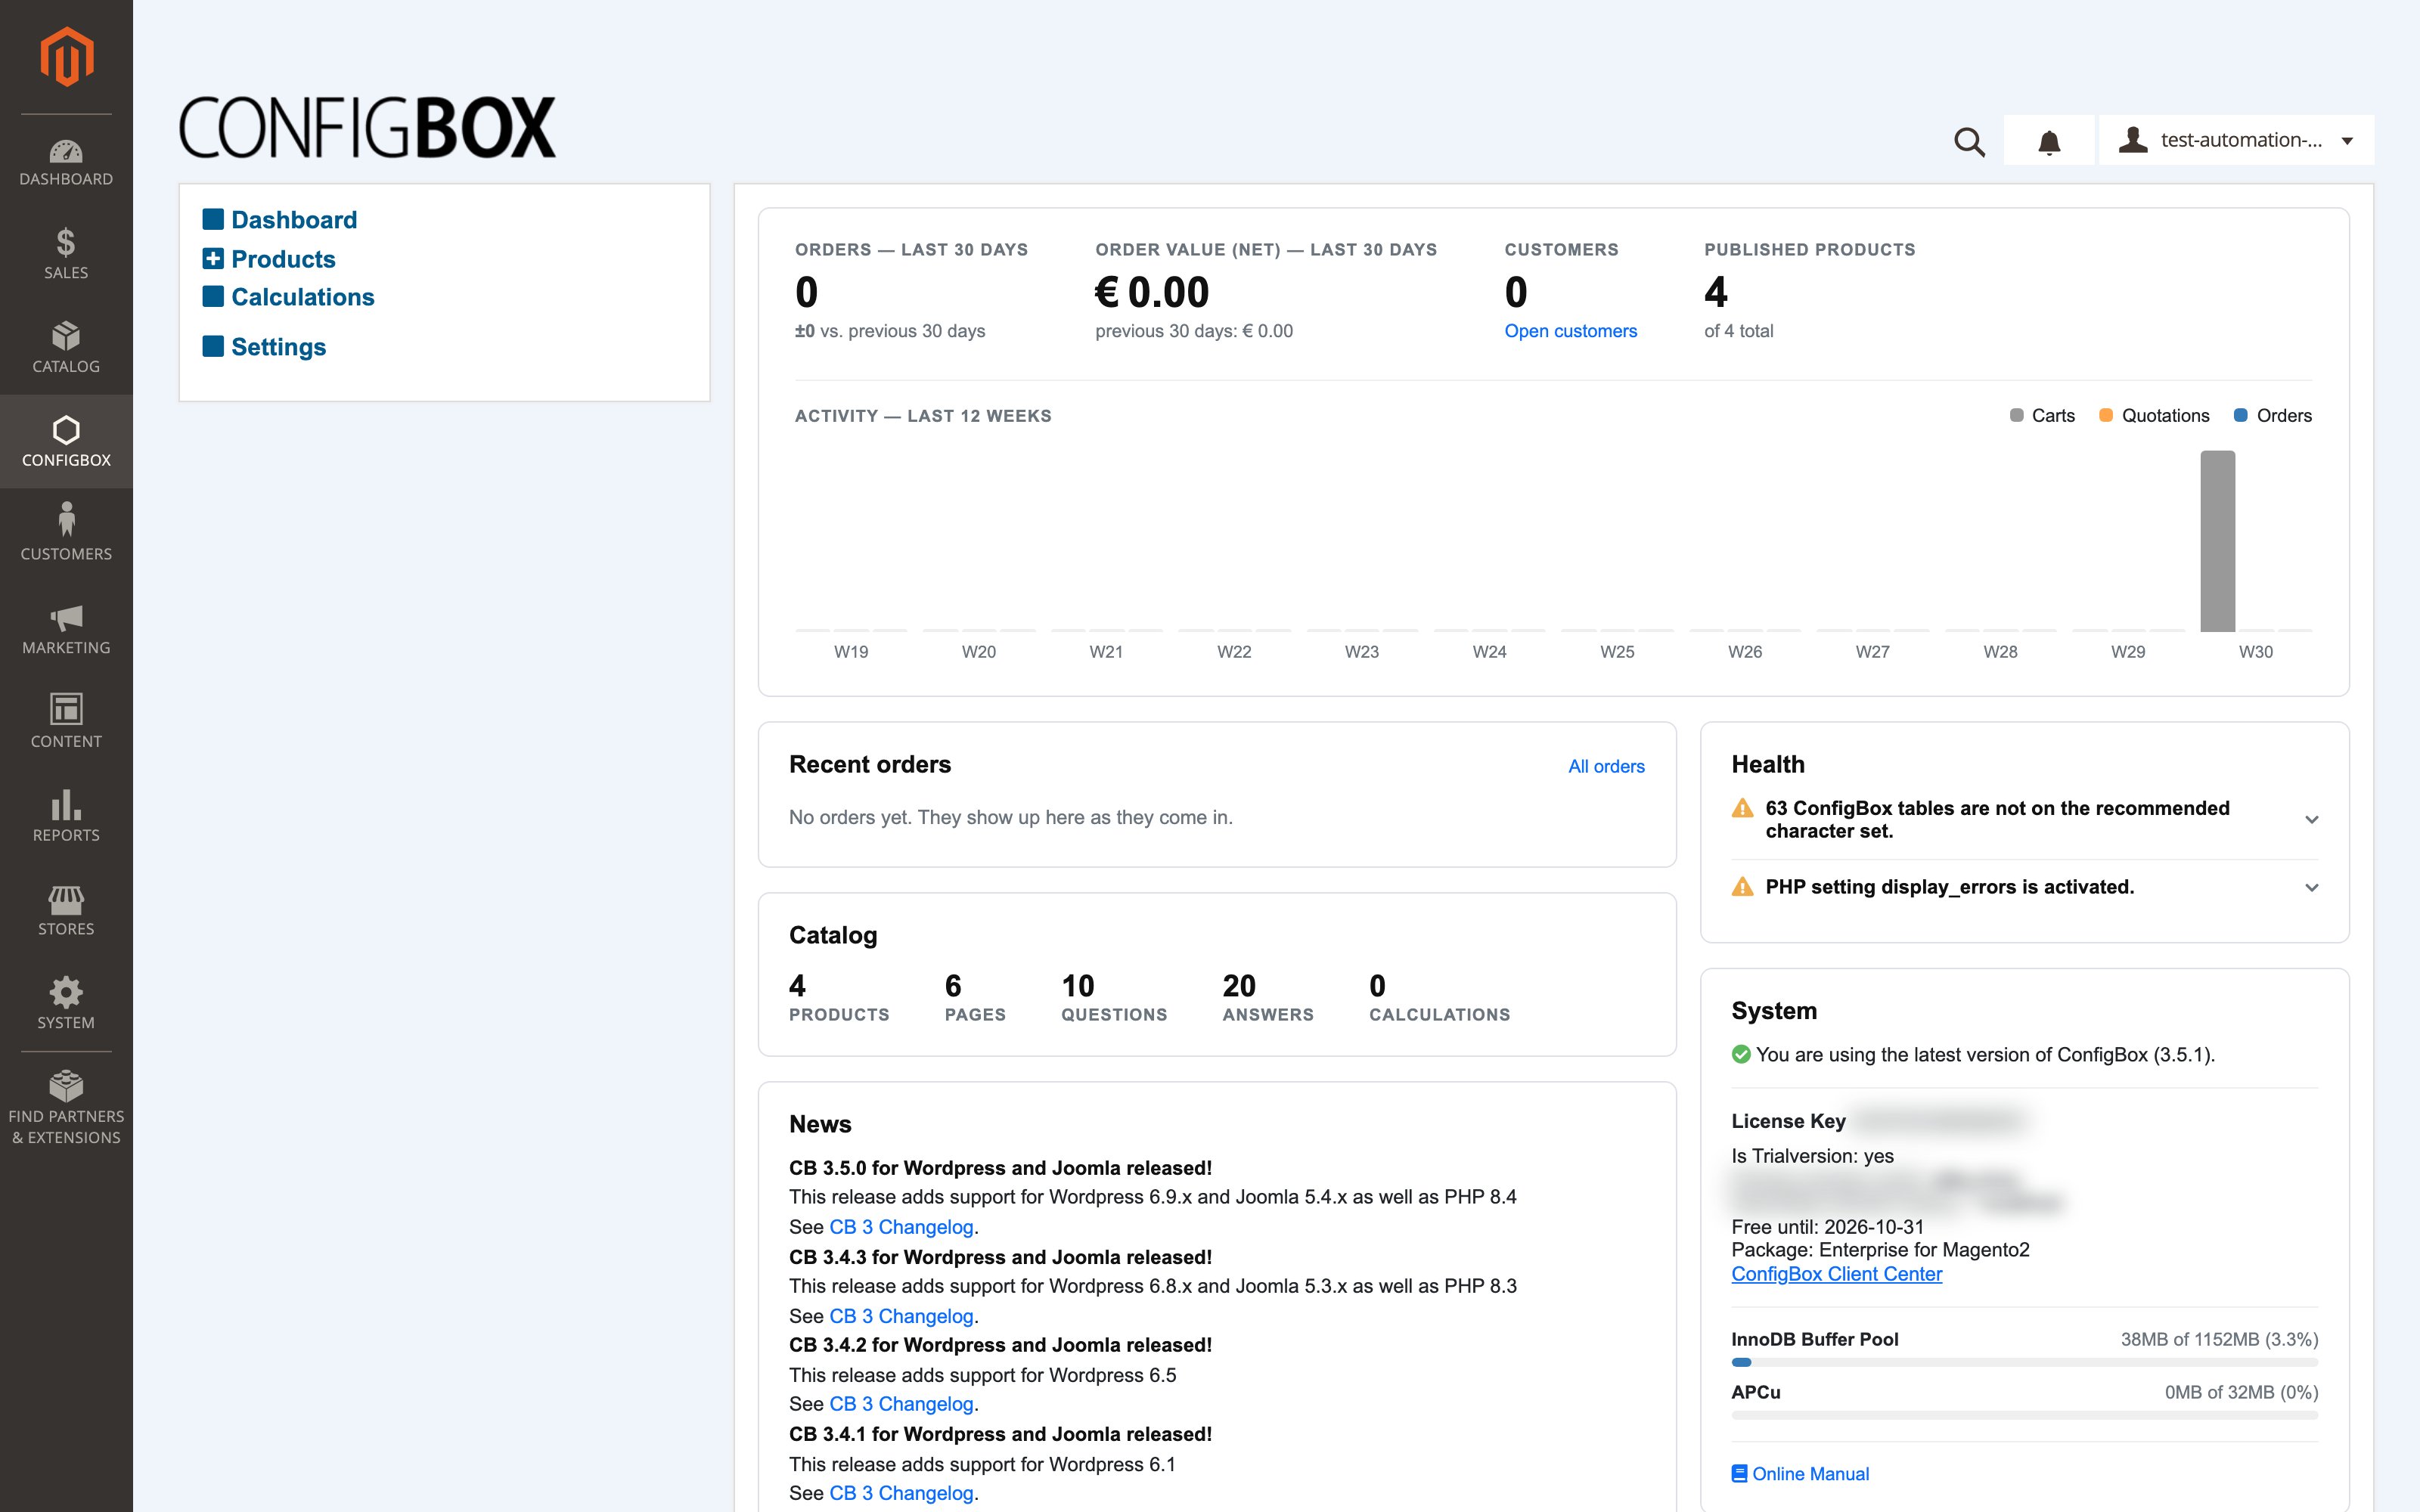Open the Catalog box icon
2420x1512 pixels.
click(x=66, y=336)
